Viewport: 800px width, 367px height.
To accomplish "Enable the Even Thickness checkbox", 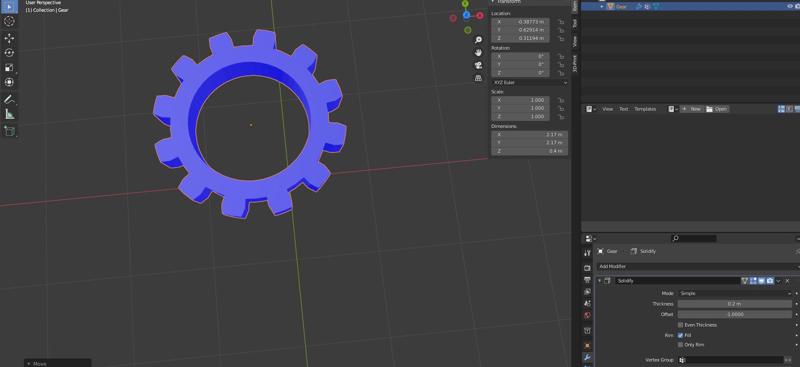I will 681,325.
